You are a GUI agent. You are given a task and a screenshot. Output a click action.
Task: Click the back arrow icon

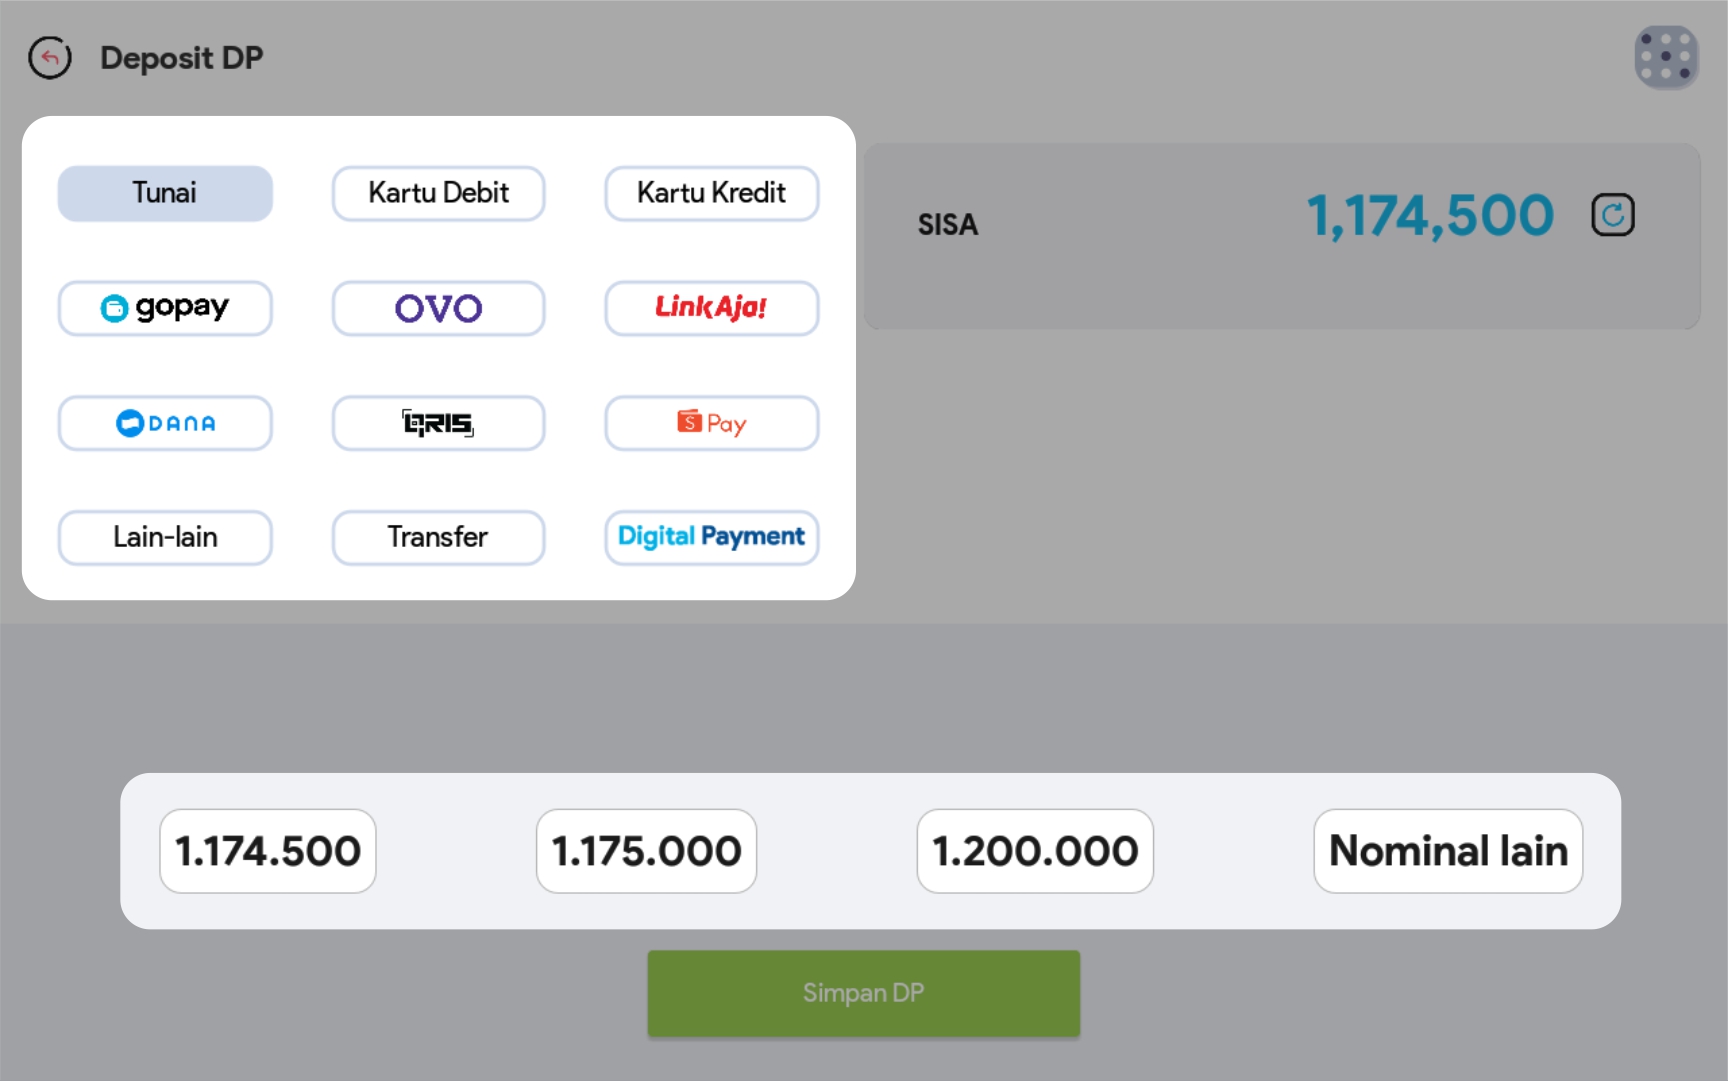pos(50,58)
